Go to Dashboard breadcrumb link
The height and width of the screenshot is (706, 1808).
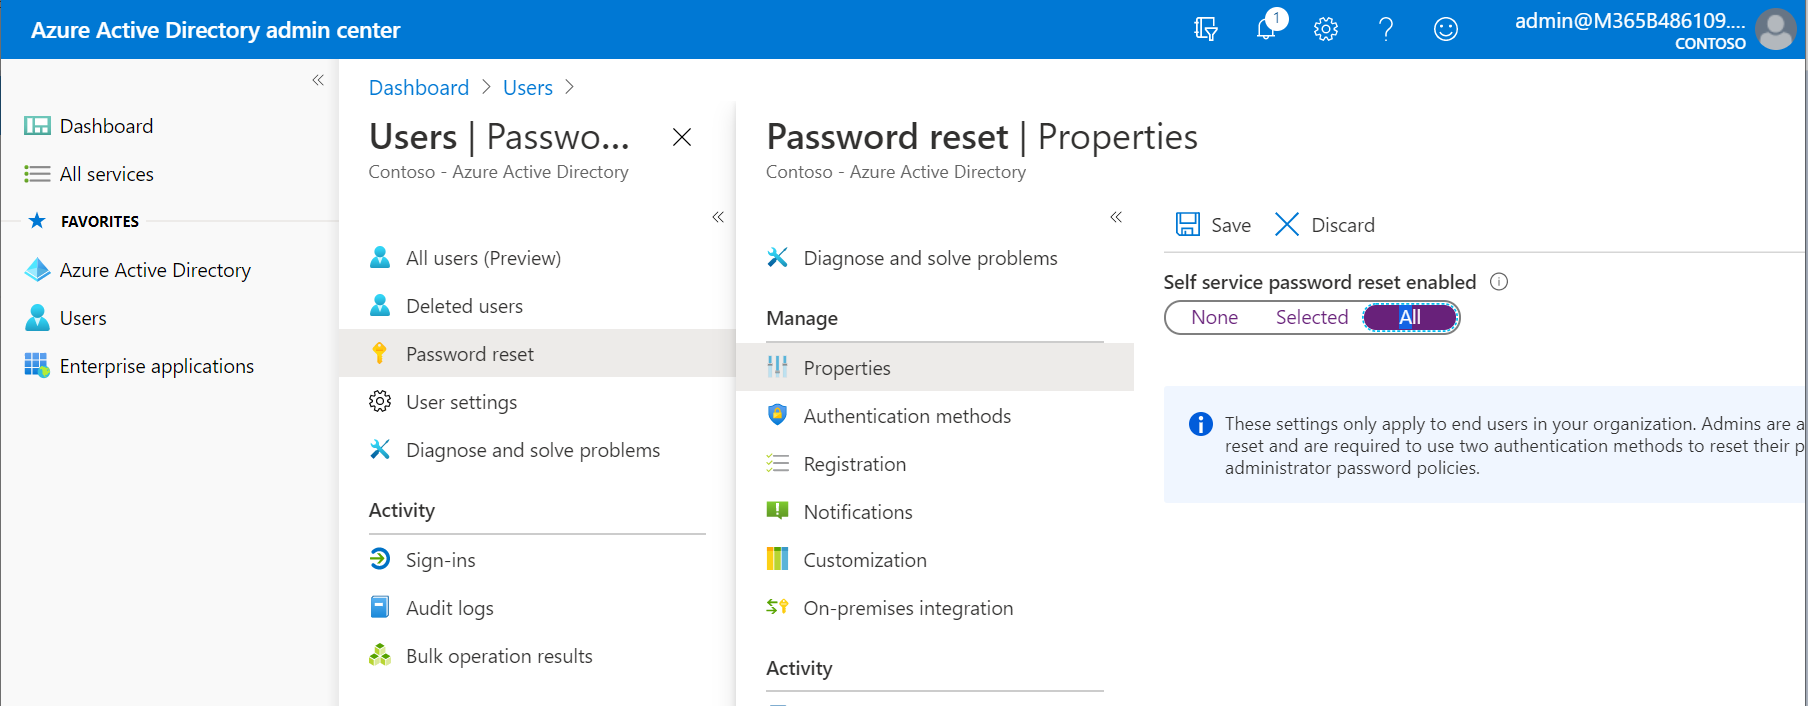pyautogui.click(x=419, y=88)
